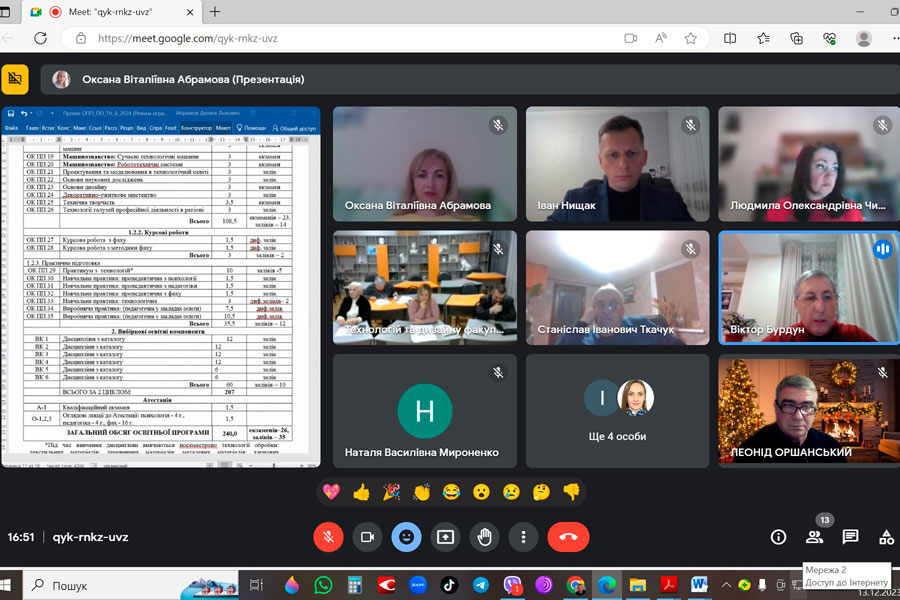This screenshot has width=900, height=600.
Task: Click the Present now screen share button
Action: (445, 537)
